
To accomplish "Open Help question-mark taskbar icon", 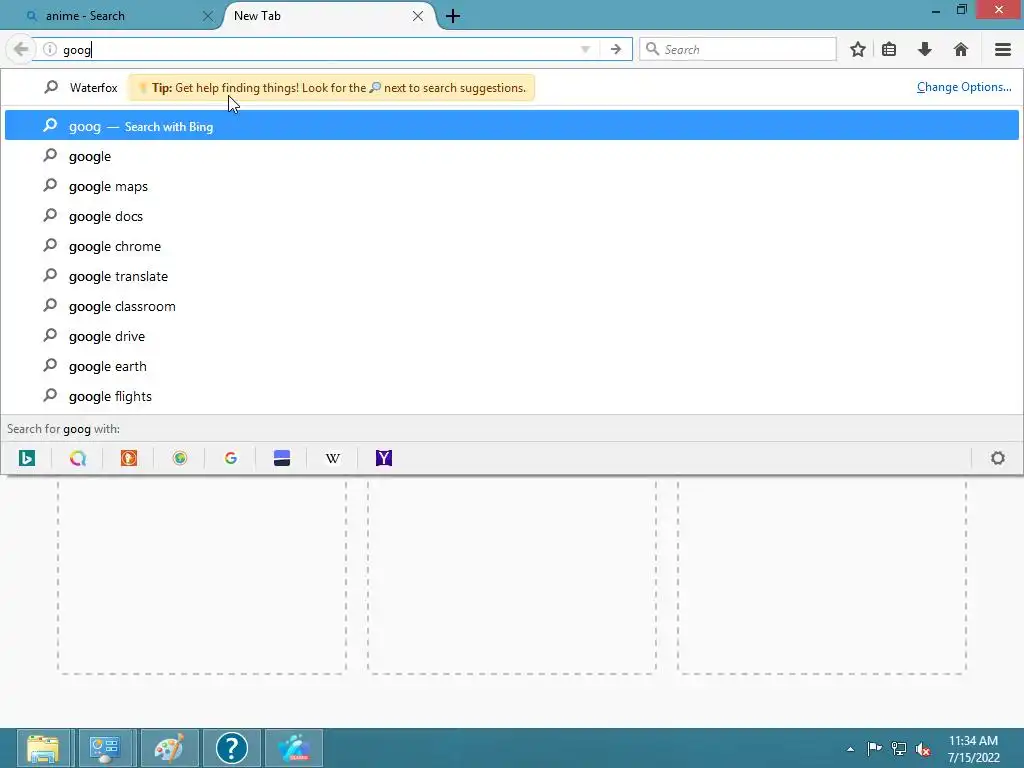I will coord(232,748).
